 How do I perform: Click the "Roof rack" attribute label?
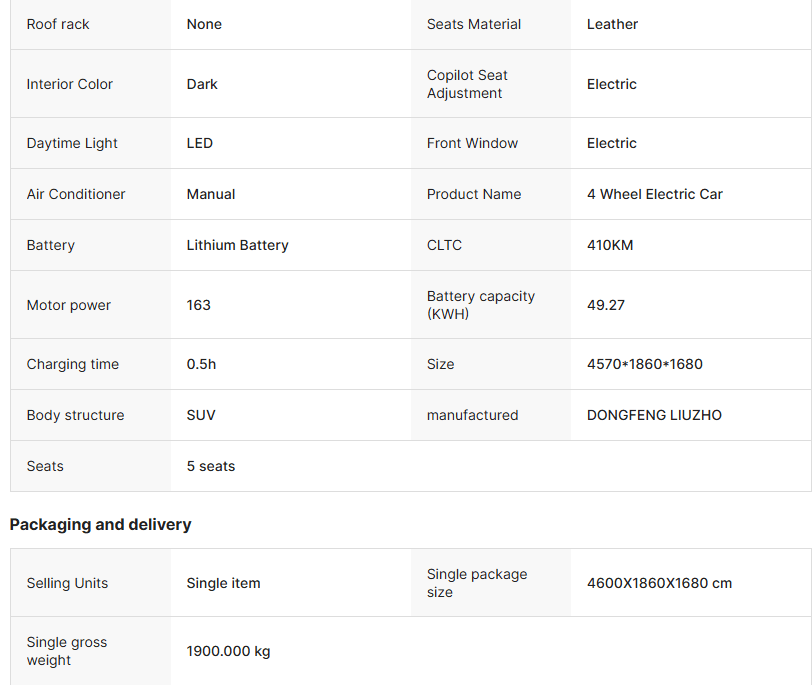[x=58, y=24]
